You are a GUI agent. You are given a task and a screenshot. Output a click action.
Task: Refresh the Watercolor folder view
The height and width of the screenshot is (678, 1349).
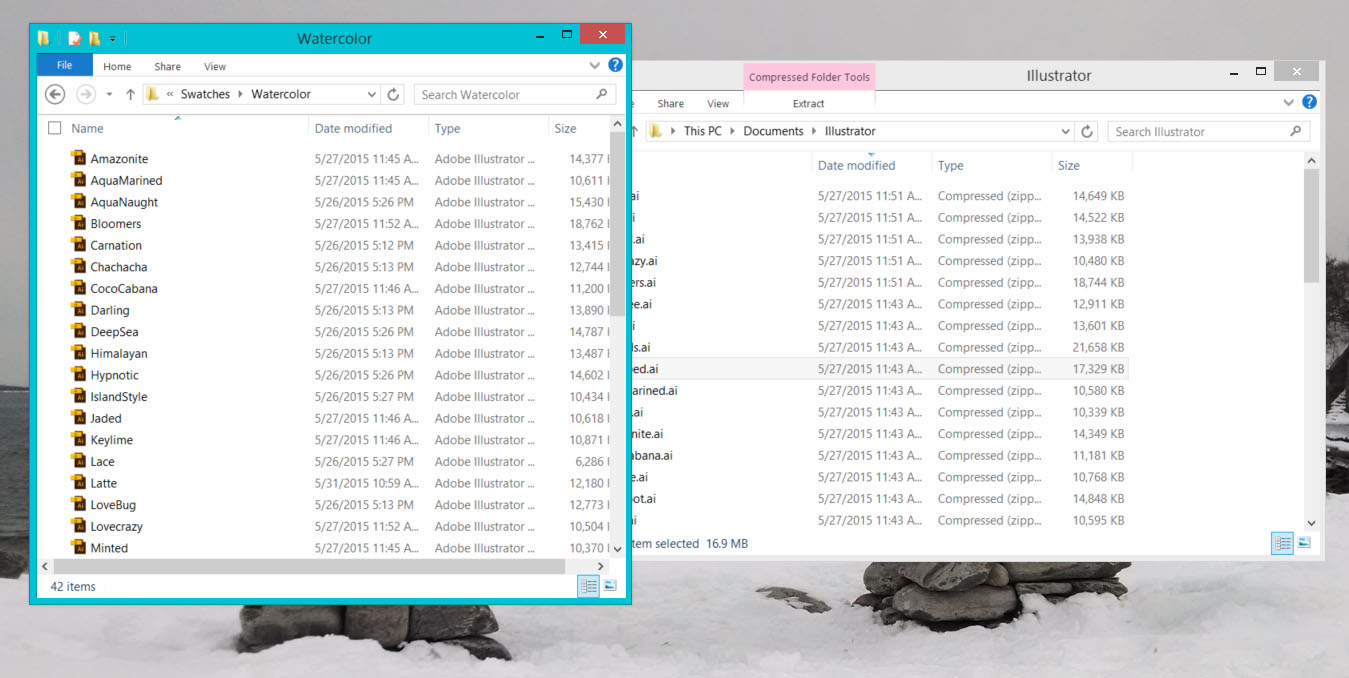coord(394,94)
